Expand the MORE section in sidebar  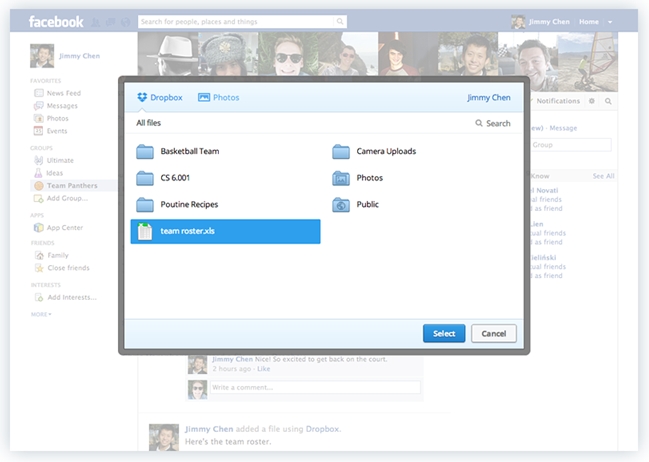tap(41, 314)
